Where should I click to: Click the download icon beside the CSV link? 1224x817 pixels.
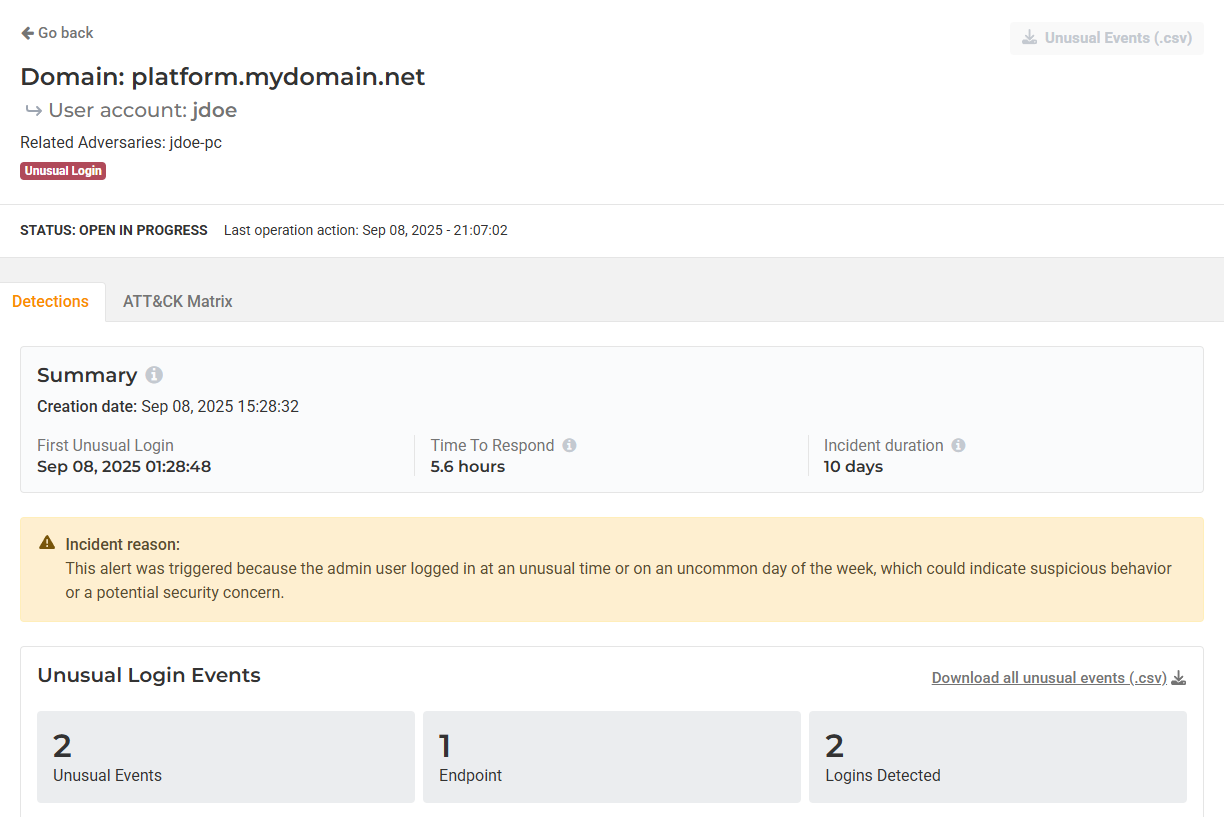(1179, 678)
